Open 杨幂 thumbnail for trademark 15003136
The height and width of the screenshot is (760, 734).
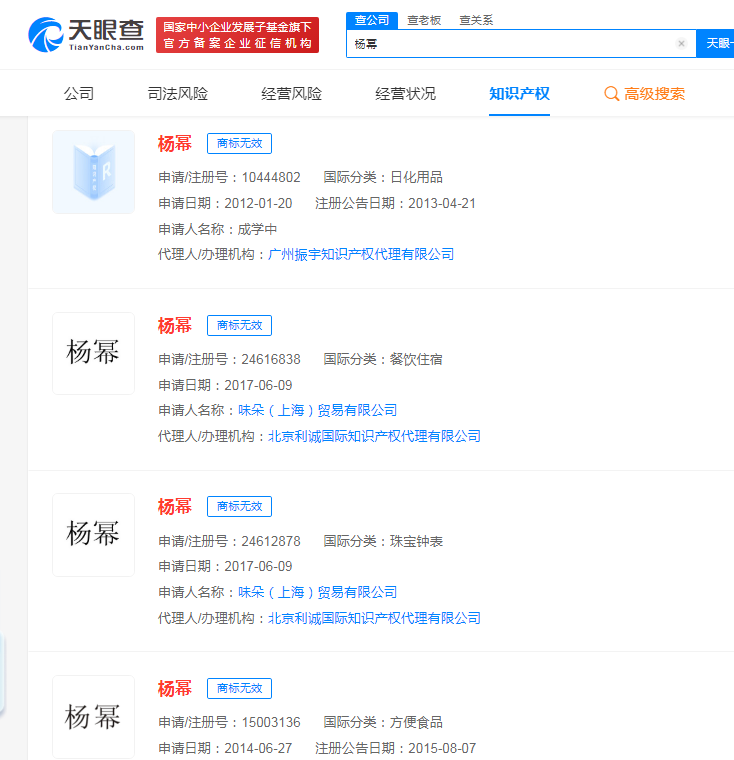(x=94, y=716)
